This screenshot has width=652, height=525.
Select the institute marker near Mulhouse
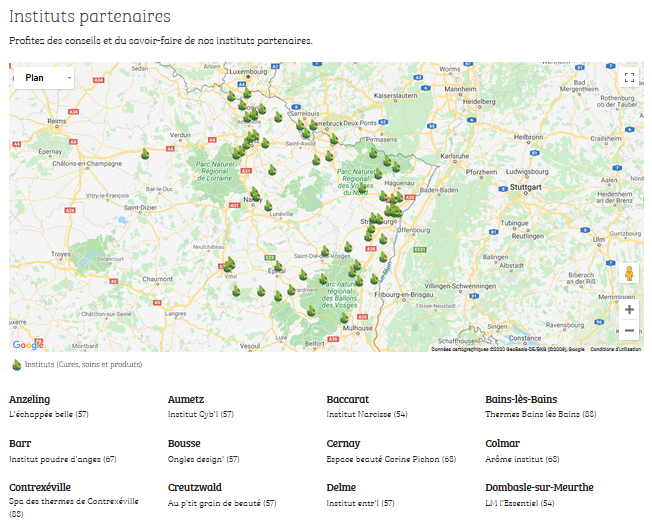[344, 318]
